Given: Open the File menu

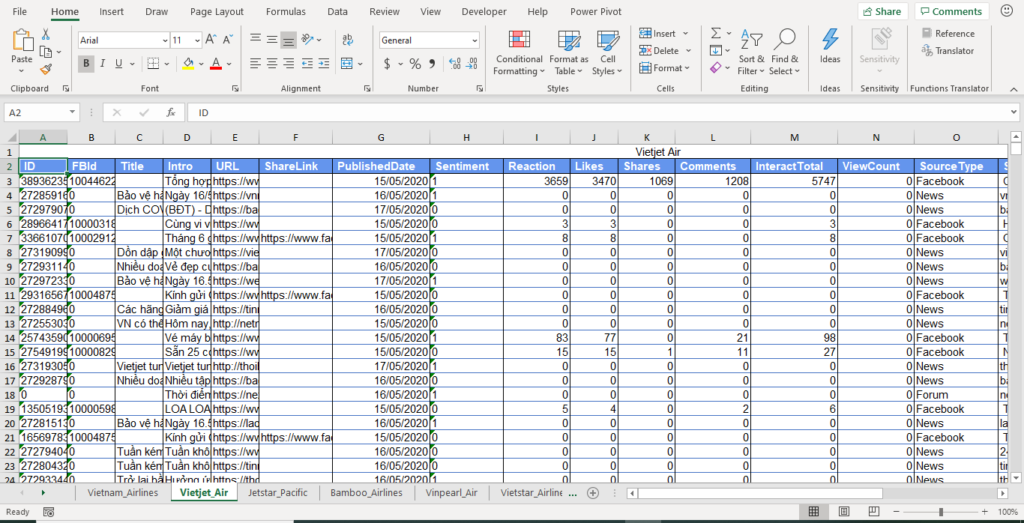Looking at the screenshot, I should 20,12.
